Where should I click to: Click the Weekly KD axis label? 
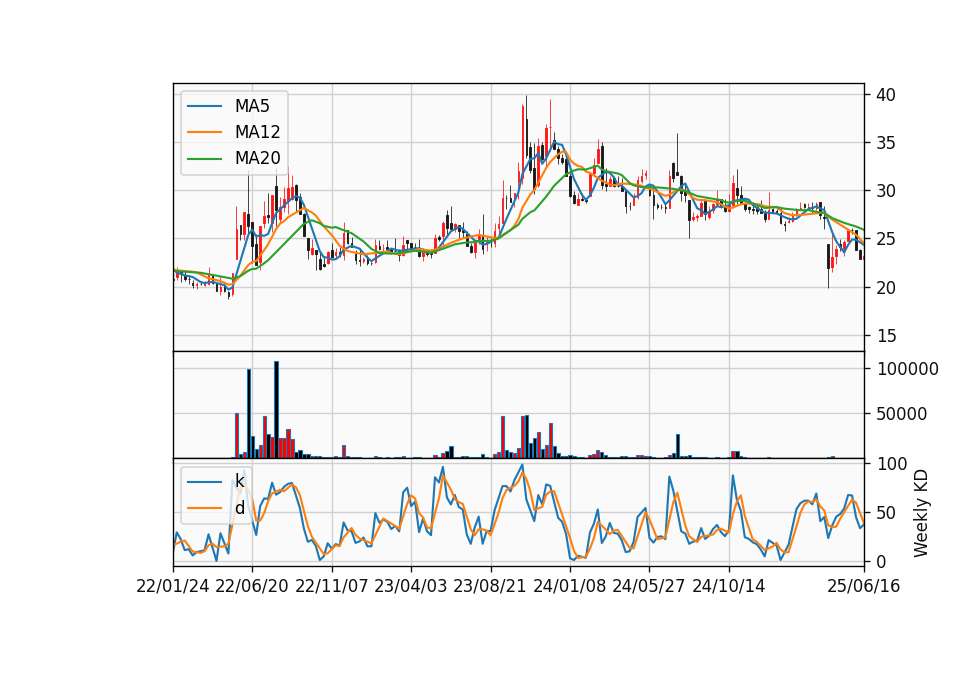point(921,513)
